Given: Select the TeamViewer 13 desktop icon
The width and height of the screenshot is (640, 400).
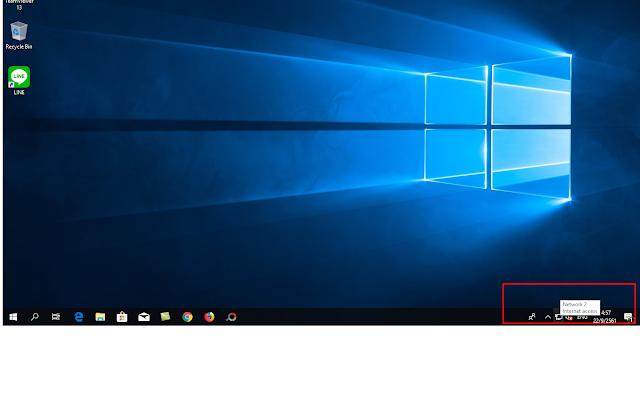Looking at the screenshot, I should pos(19,4).
